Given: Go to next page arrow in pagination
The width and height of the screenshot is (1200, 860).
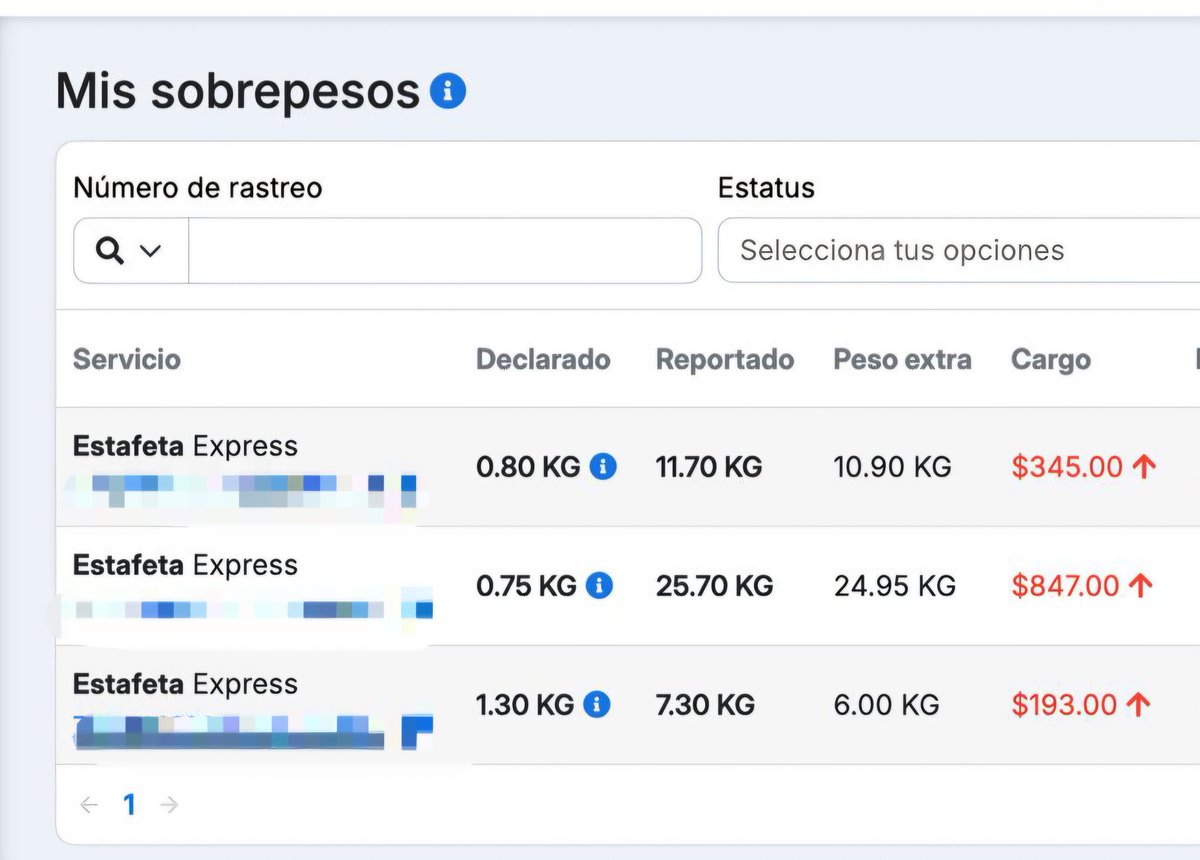Looking at the screenshot, I should point(170,804).
